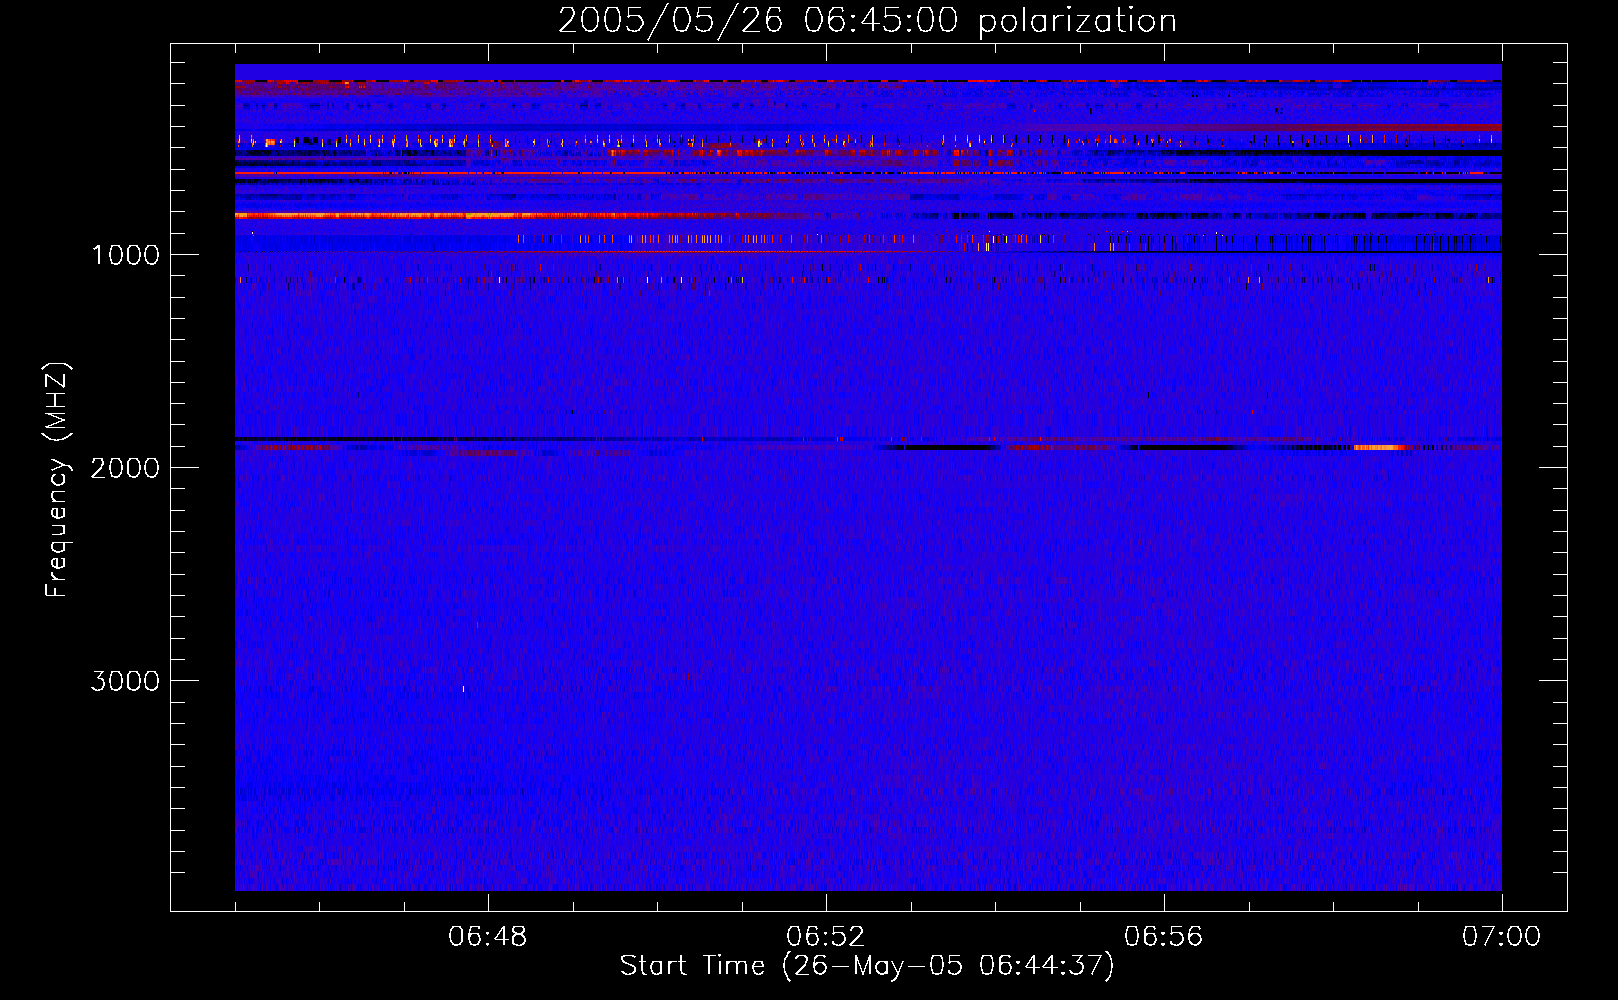Screen dimensions: 1618x1000
Task: Select the 2000 frequency tick label
Action: coord(125,468)
